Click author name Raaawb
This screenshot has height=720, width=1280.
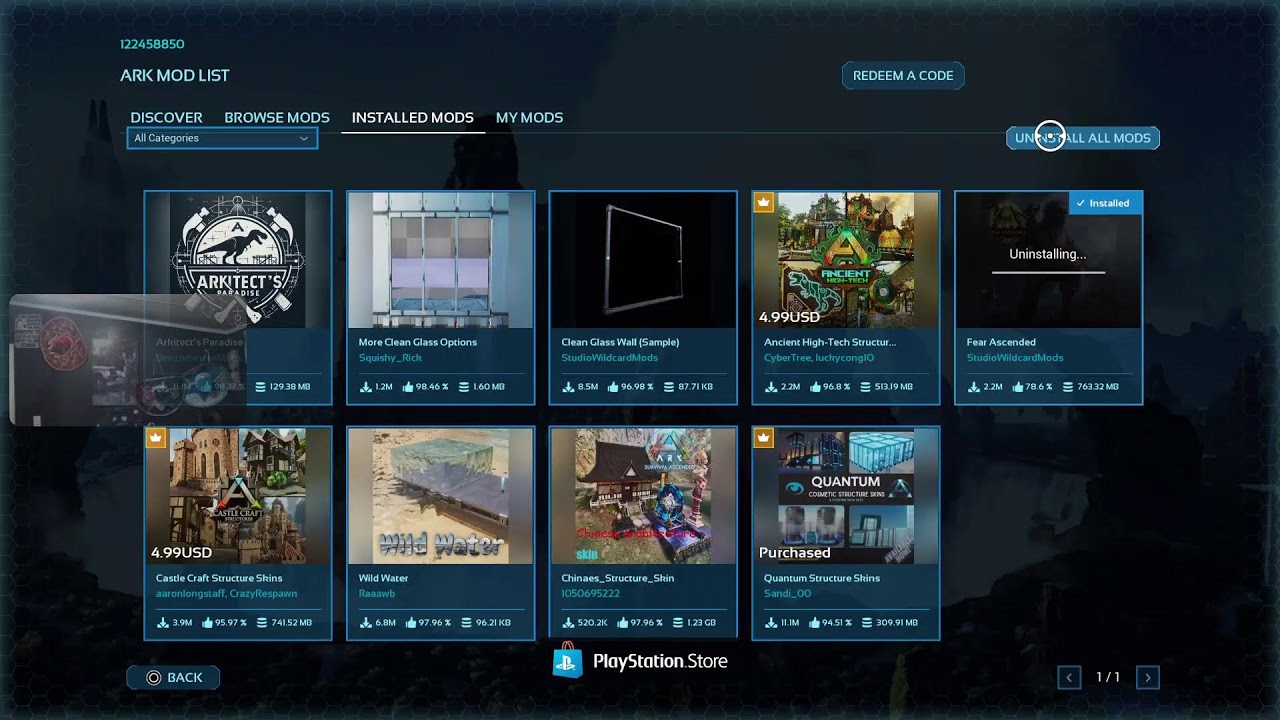[379, 594]
